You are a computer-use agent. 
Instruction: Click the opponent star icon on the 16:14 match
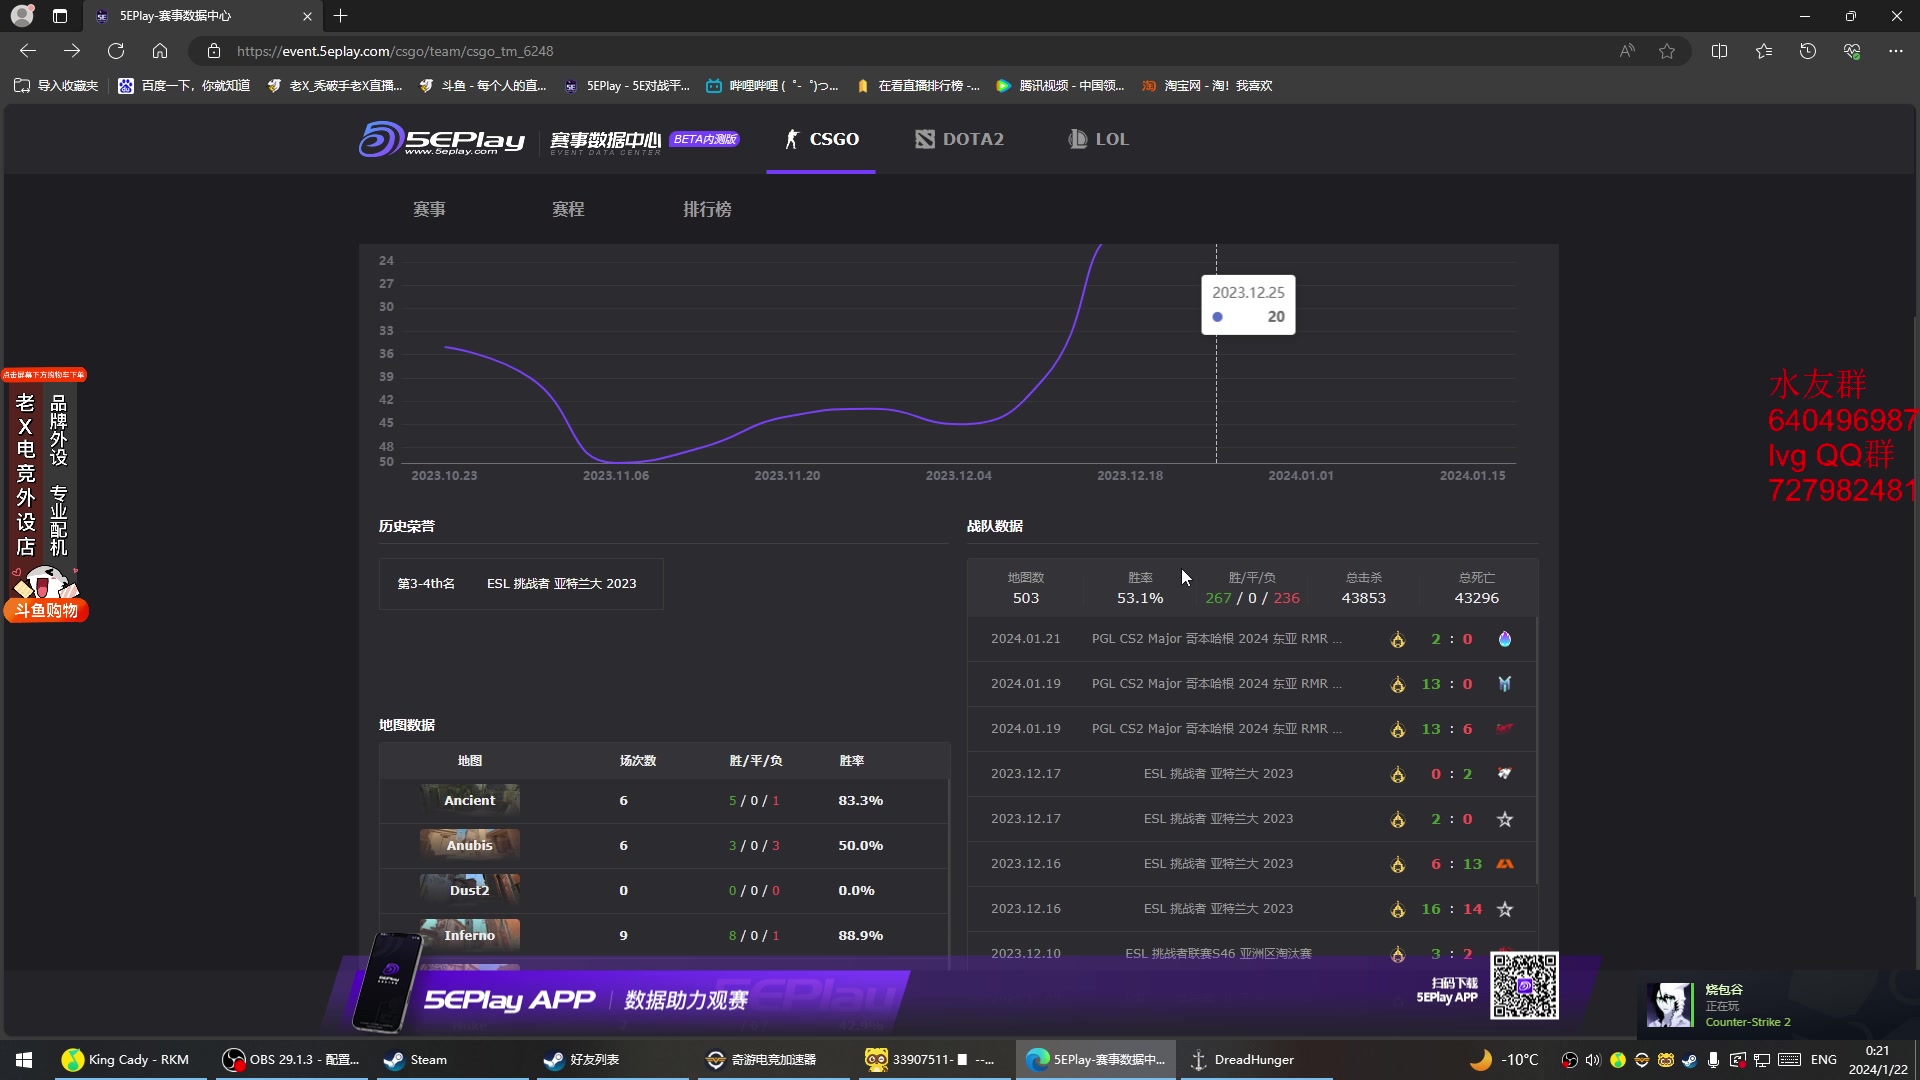(1504, 909)
